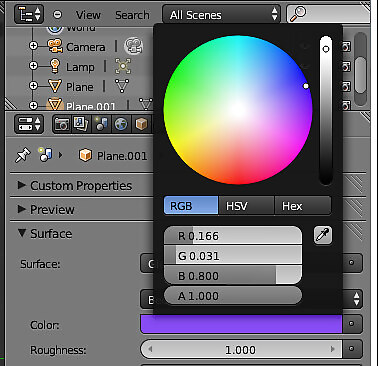
Task: Click the Lamp data icon in outliner
Action: [123, 66]
